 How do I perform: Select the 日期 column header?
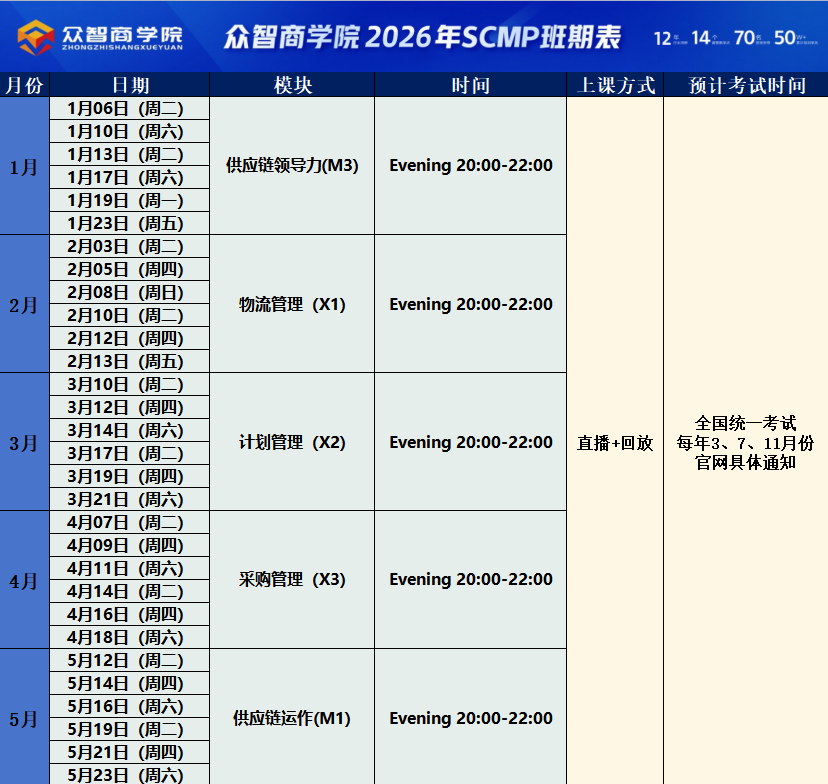pyautogui.click(x=130, y=85)
